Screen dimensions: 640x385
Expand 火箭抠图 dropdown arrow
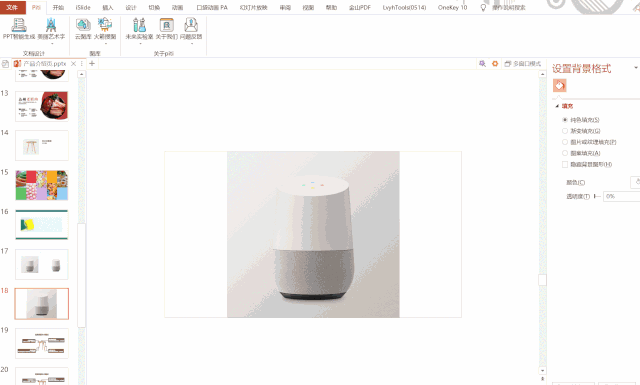105,43
